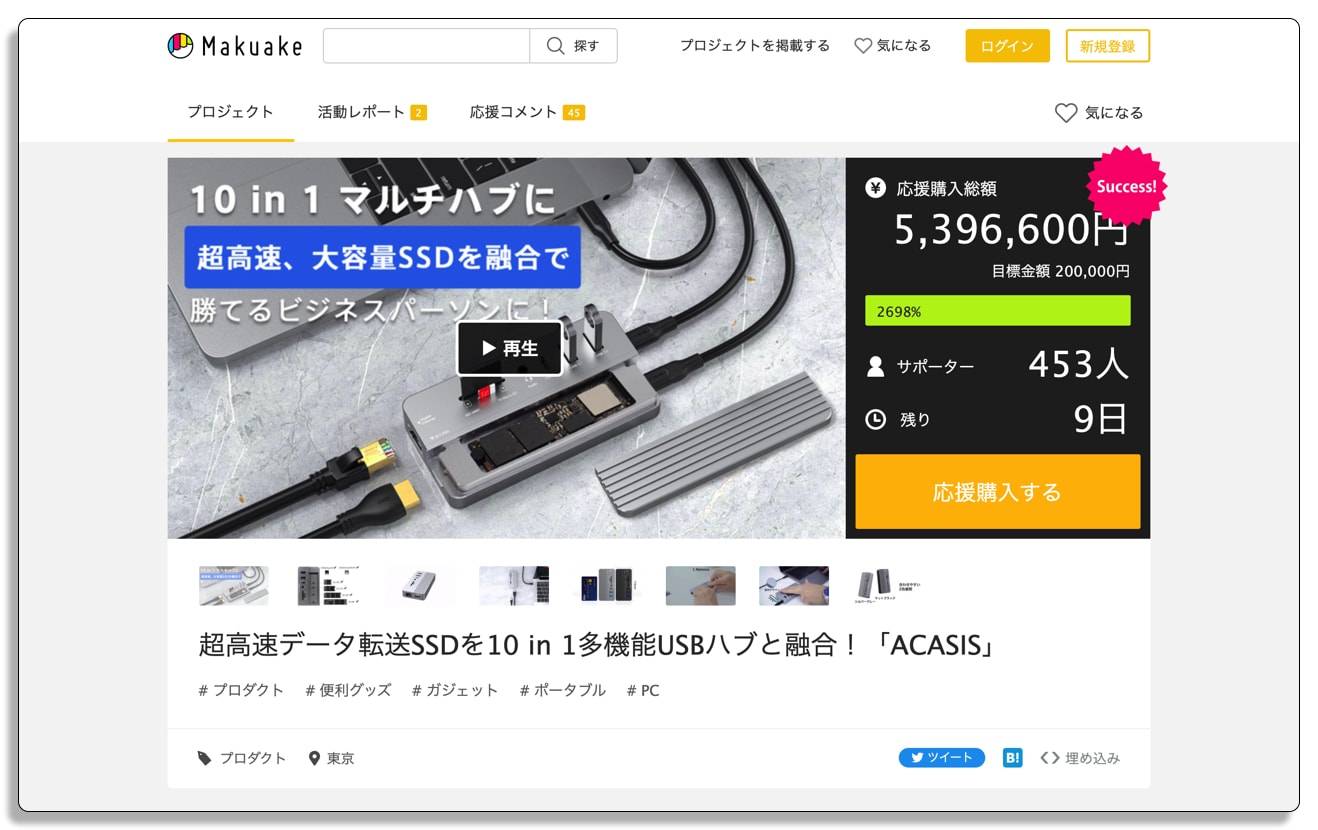
Task: Click the clock icon beside 残り
Action: pos(875,420)
